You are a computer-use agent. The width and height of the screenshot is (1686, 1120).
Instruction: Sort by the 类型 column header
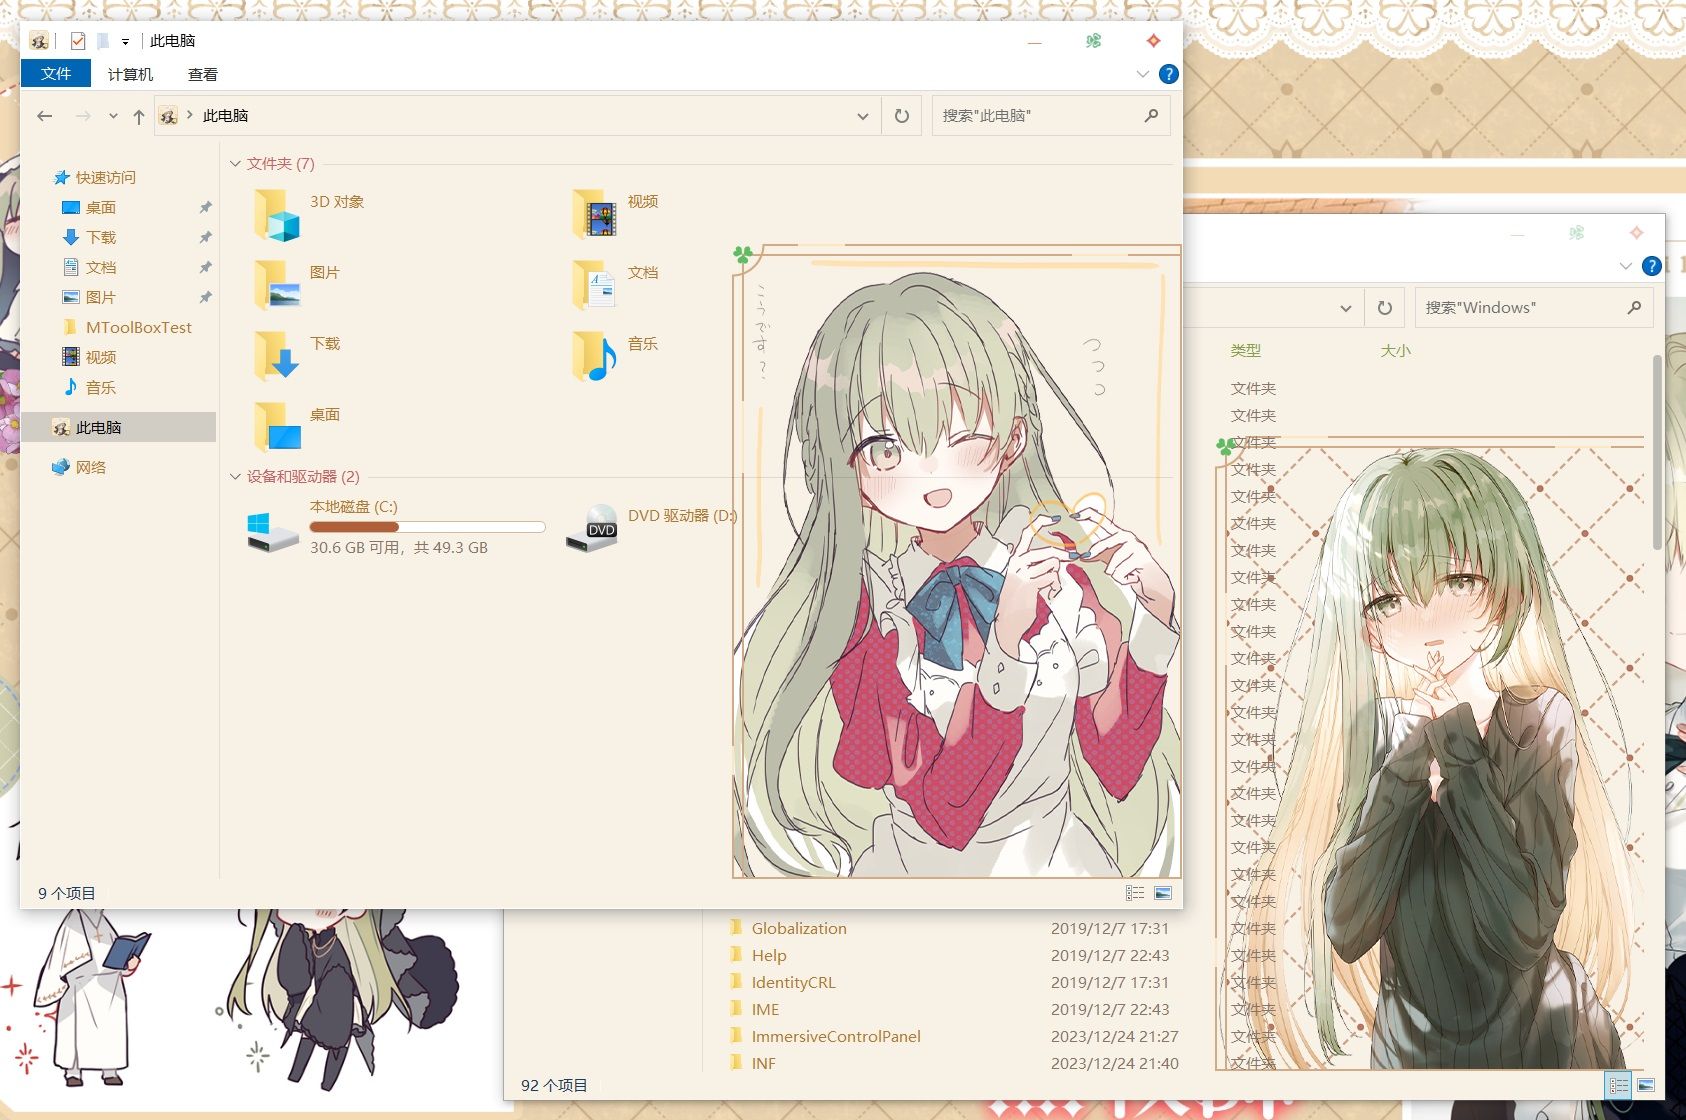click(x=1245, y=351)
